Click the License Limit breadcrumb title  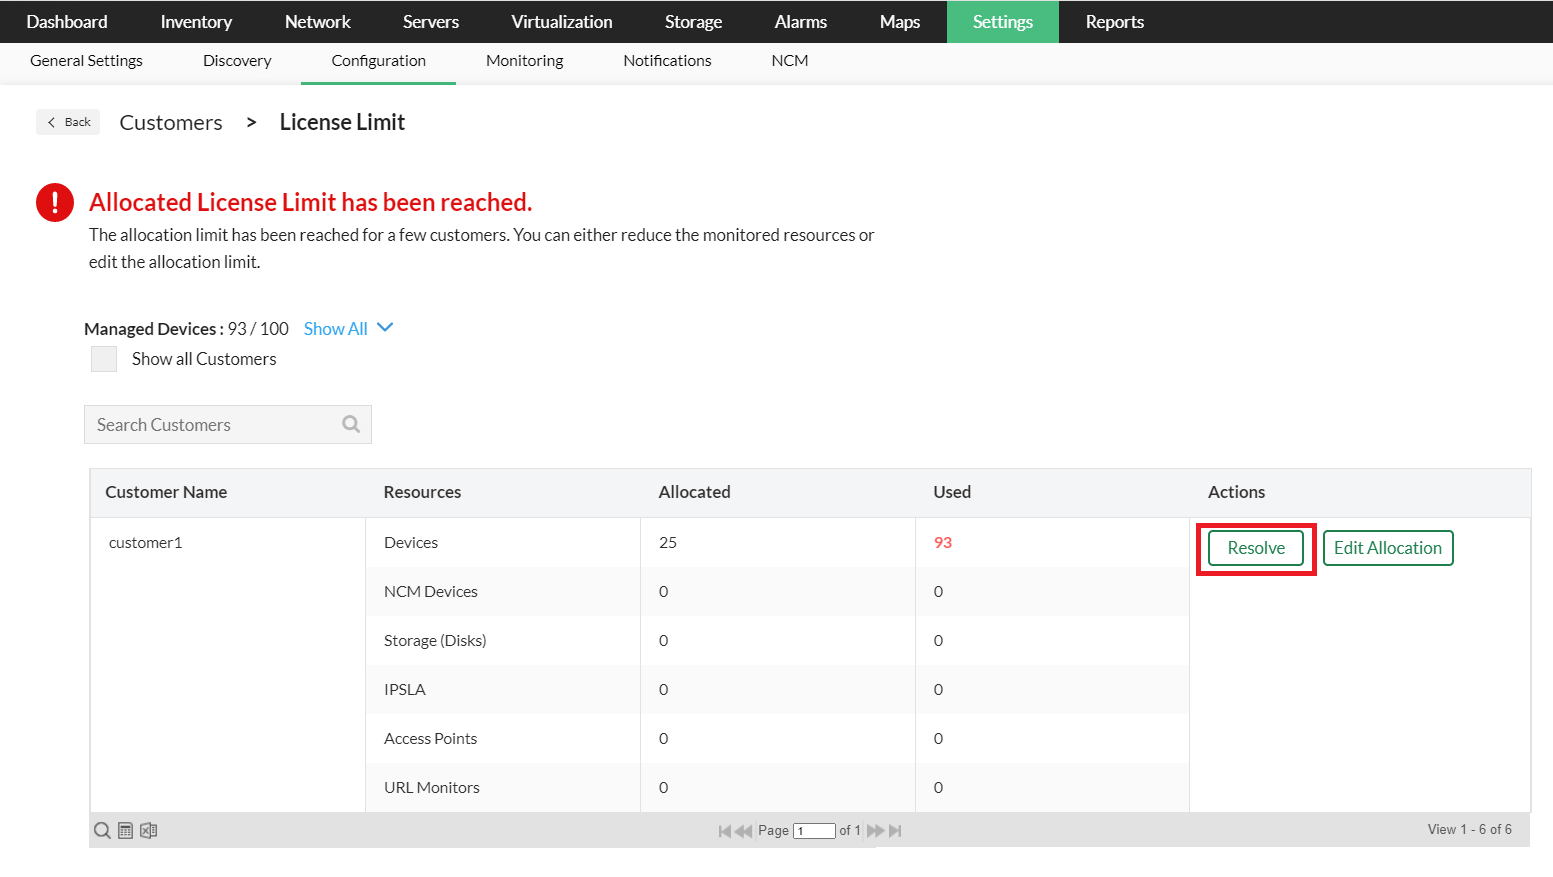pos(342,122)
